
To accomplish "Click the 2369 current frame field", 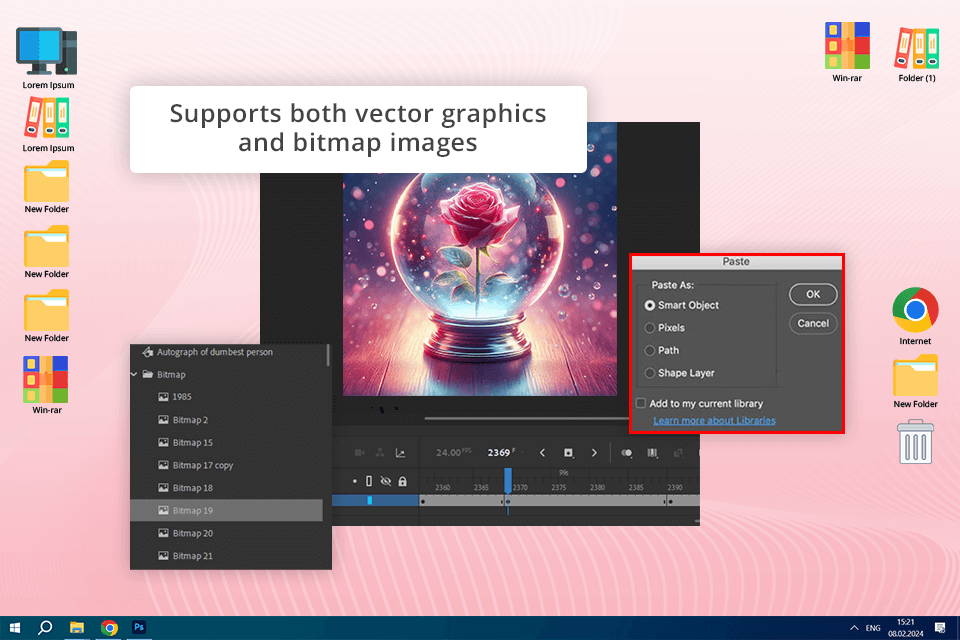I will tap(498, 453).
